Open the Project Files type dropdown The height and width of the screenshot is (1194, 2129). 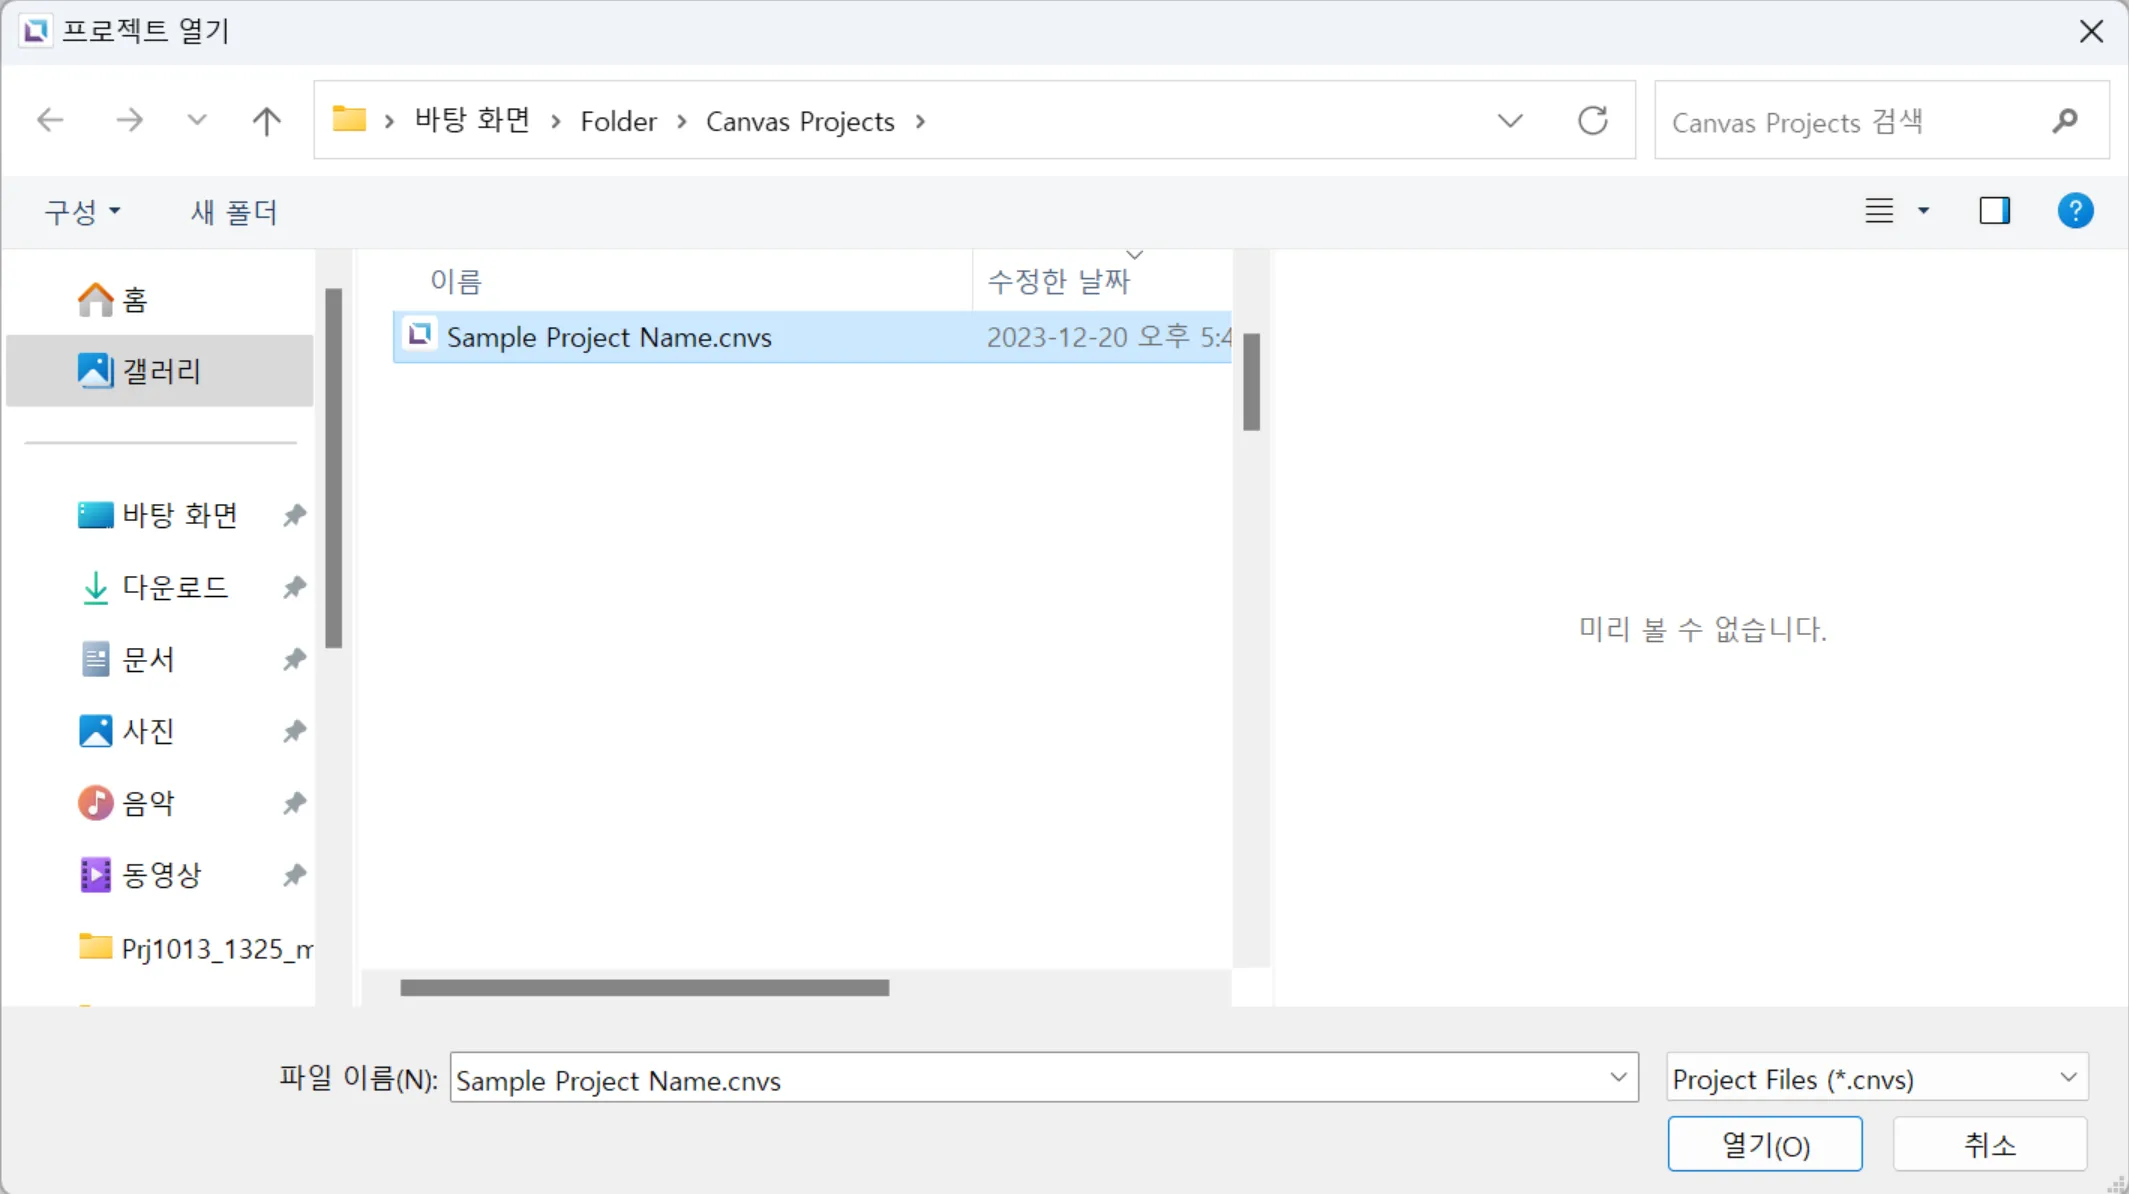(x=1876, y=1079)
